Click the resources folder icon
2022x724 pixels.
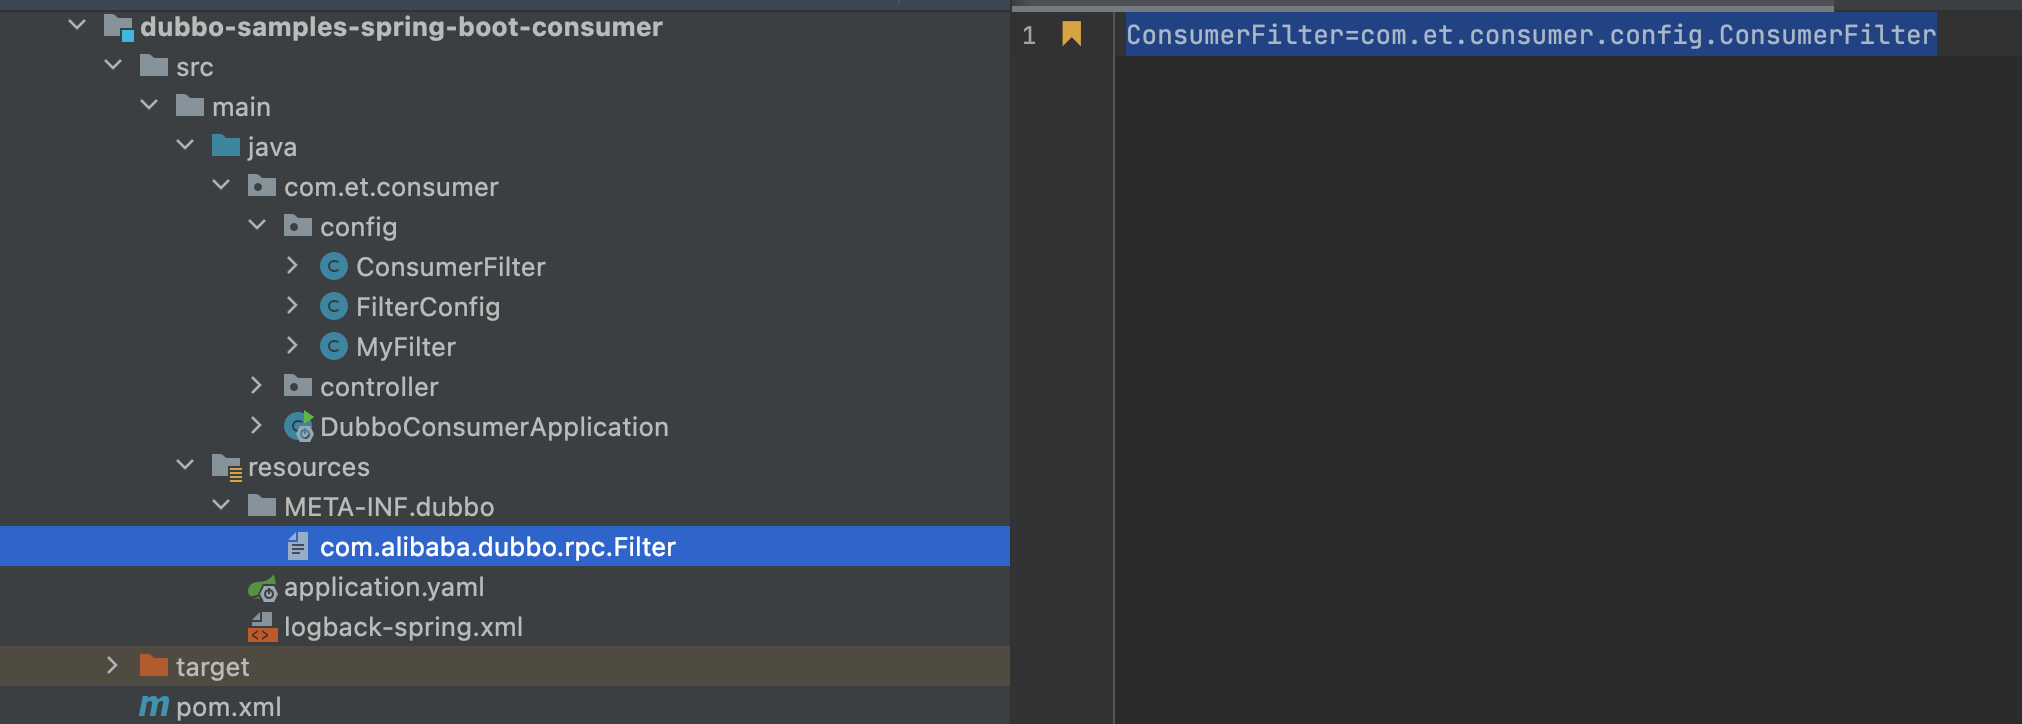(226, 467)
